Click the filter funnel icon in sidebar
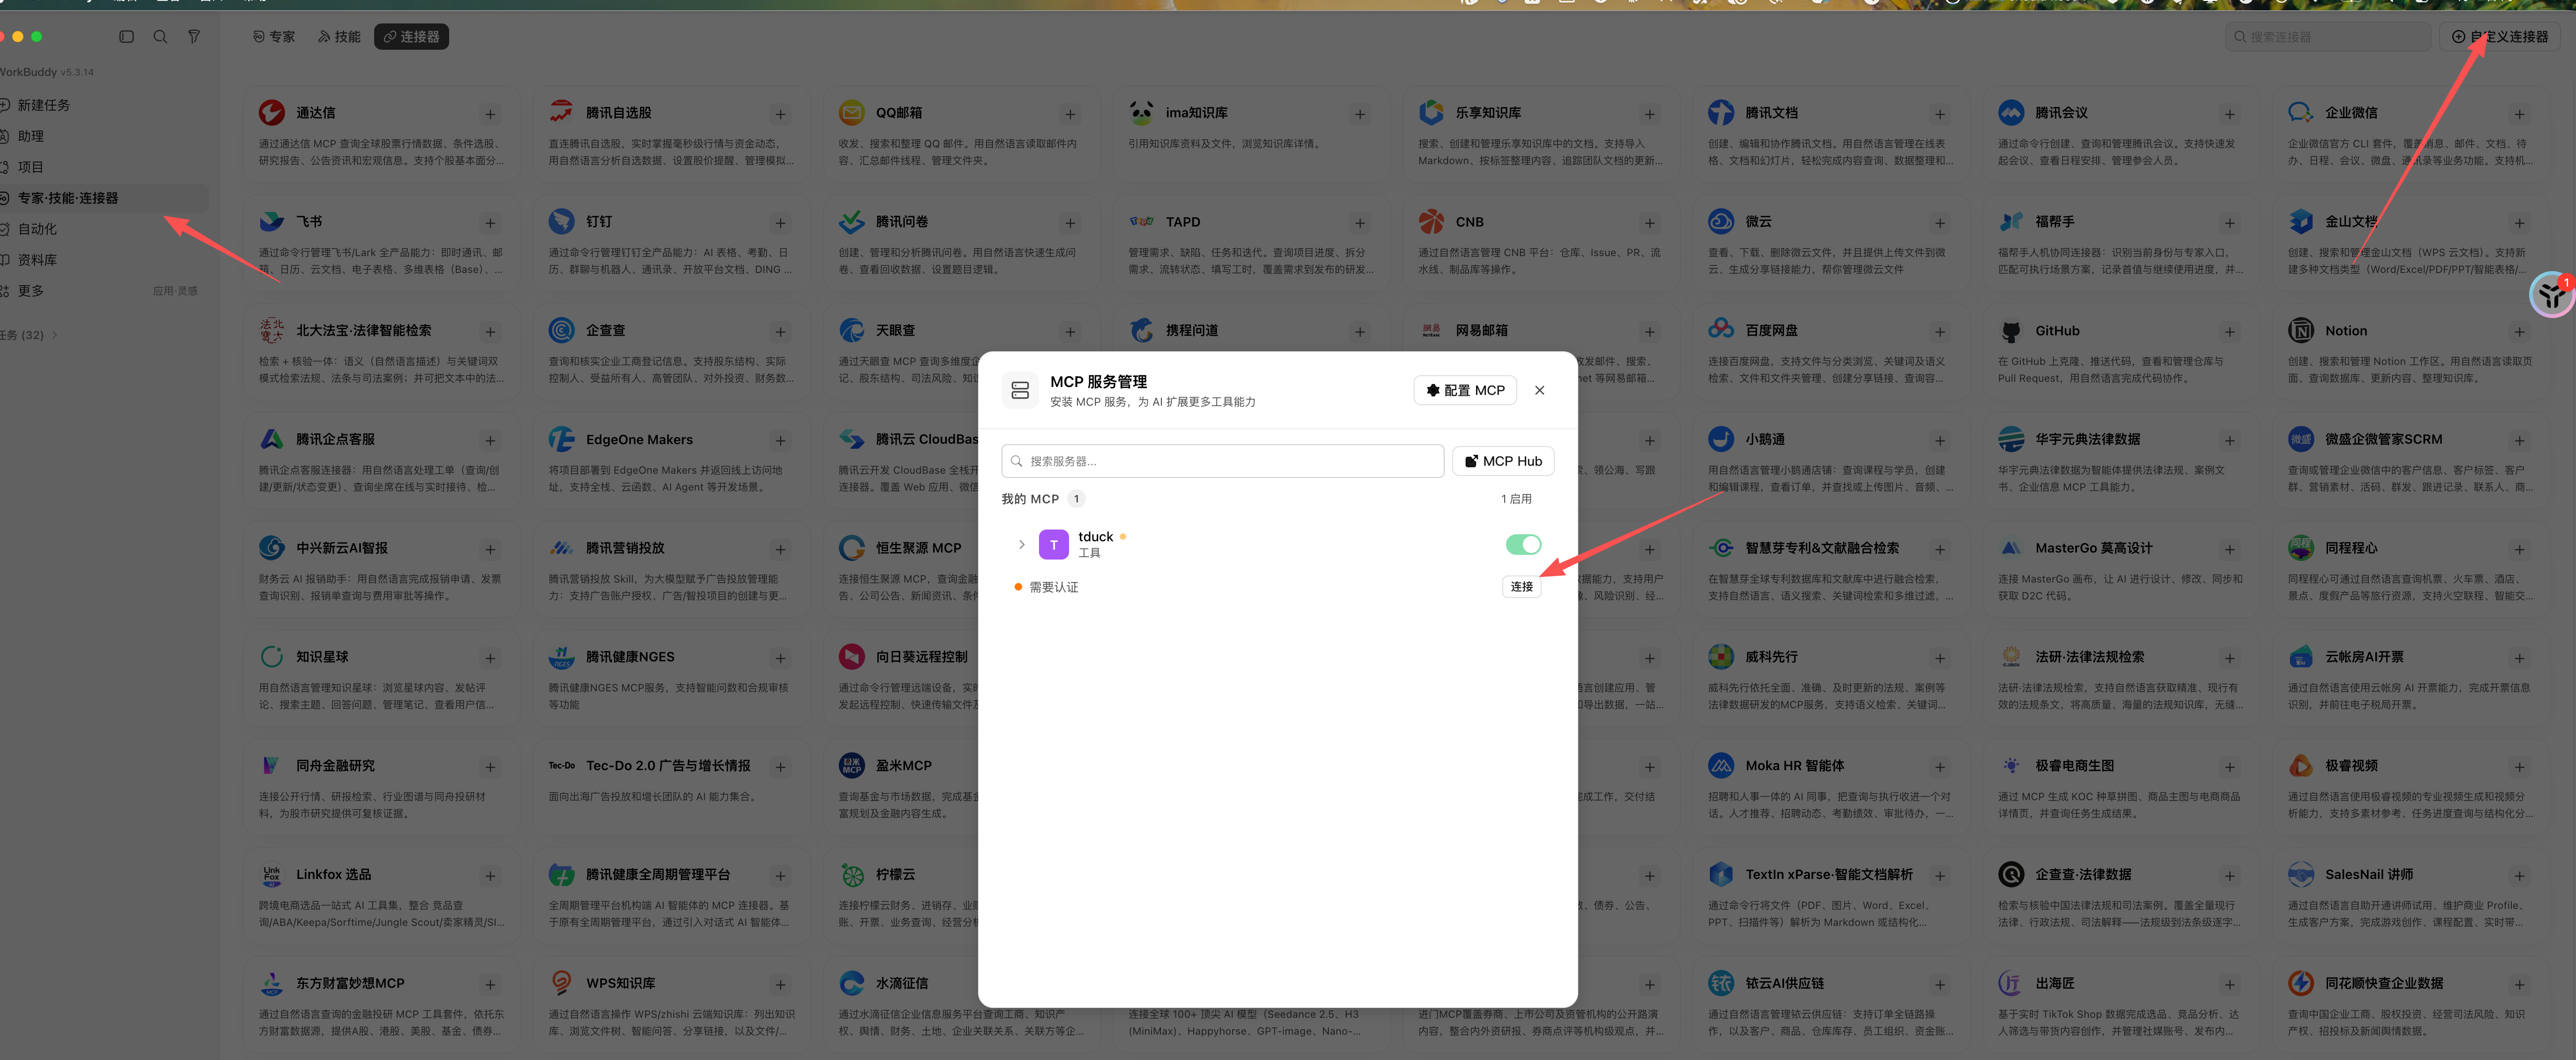 pyautogui.click(x=194, y=37)
